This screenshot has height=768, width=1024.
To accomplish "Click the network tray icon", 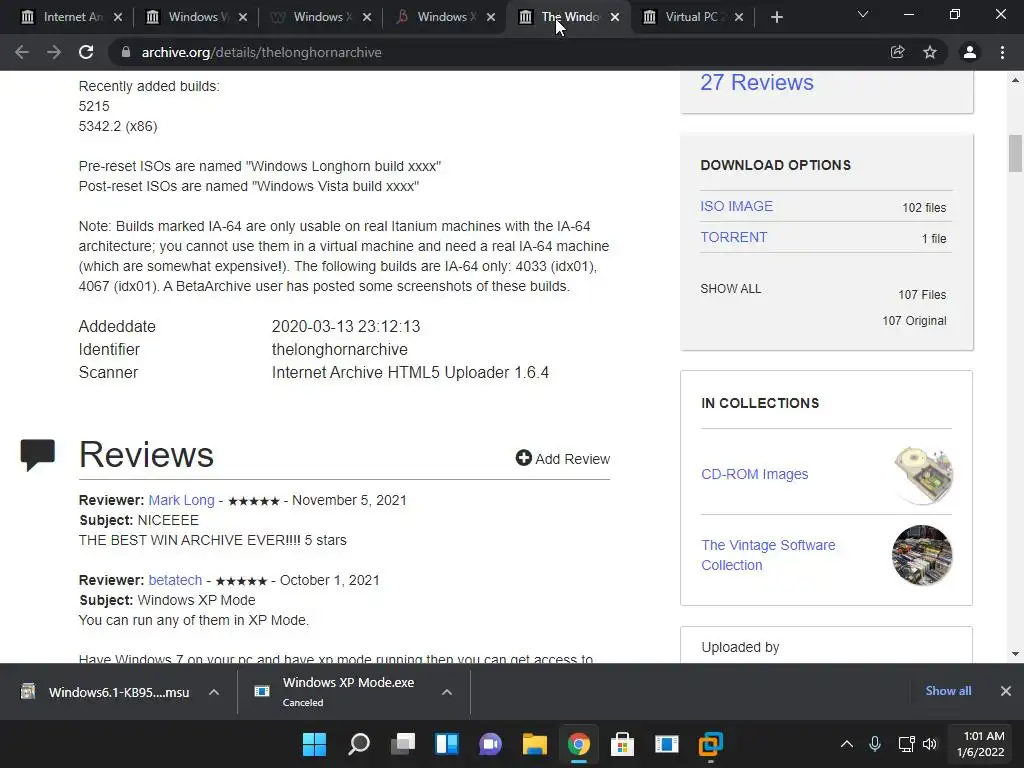I will pyautogui.click(x=906, y=744).
